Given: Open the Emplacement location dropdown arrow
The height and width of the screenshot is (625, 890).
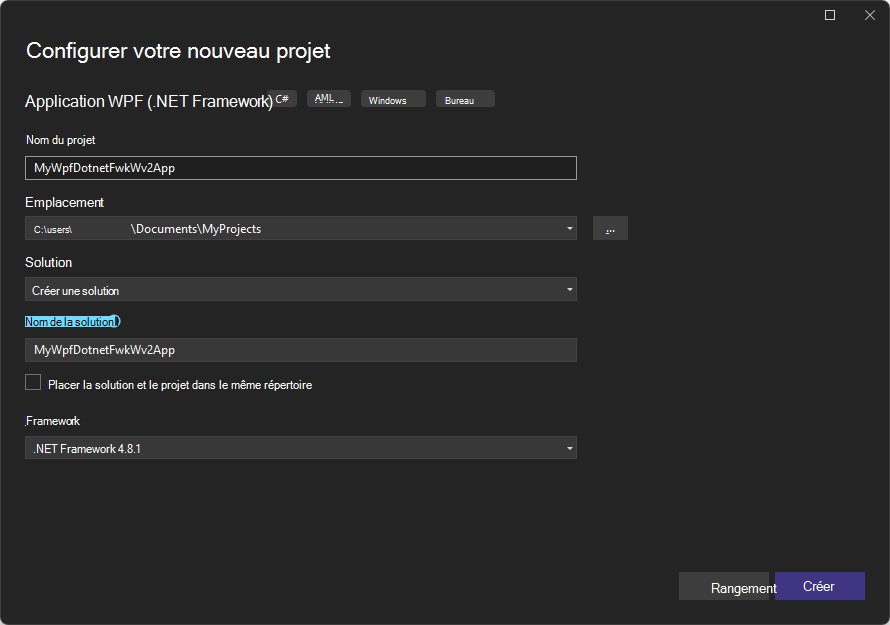Looking at the screenshot, I should [568, 228].
